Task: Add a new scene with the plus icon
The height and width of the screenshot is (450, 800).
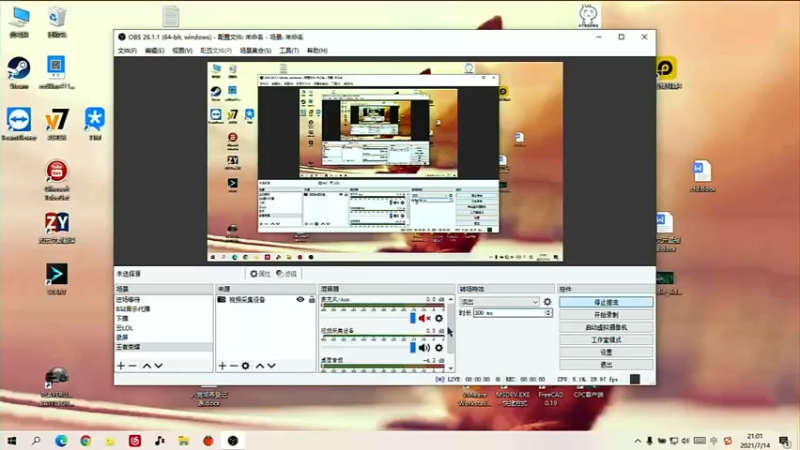Action: click(x=121, y=366)
